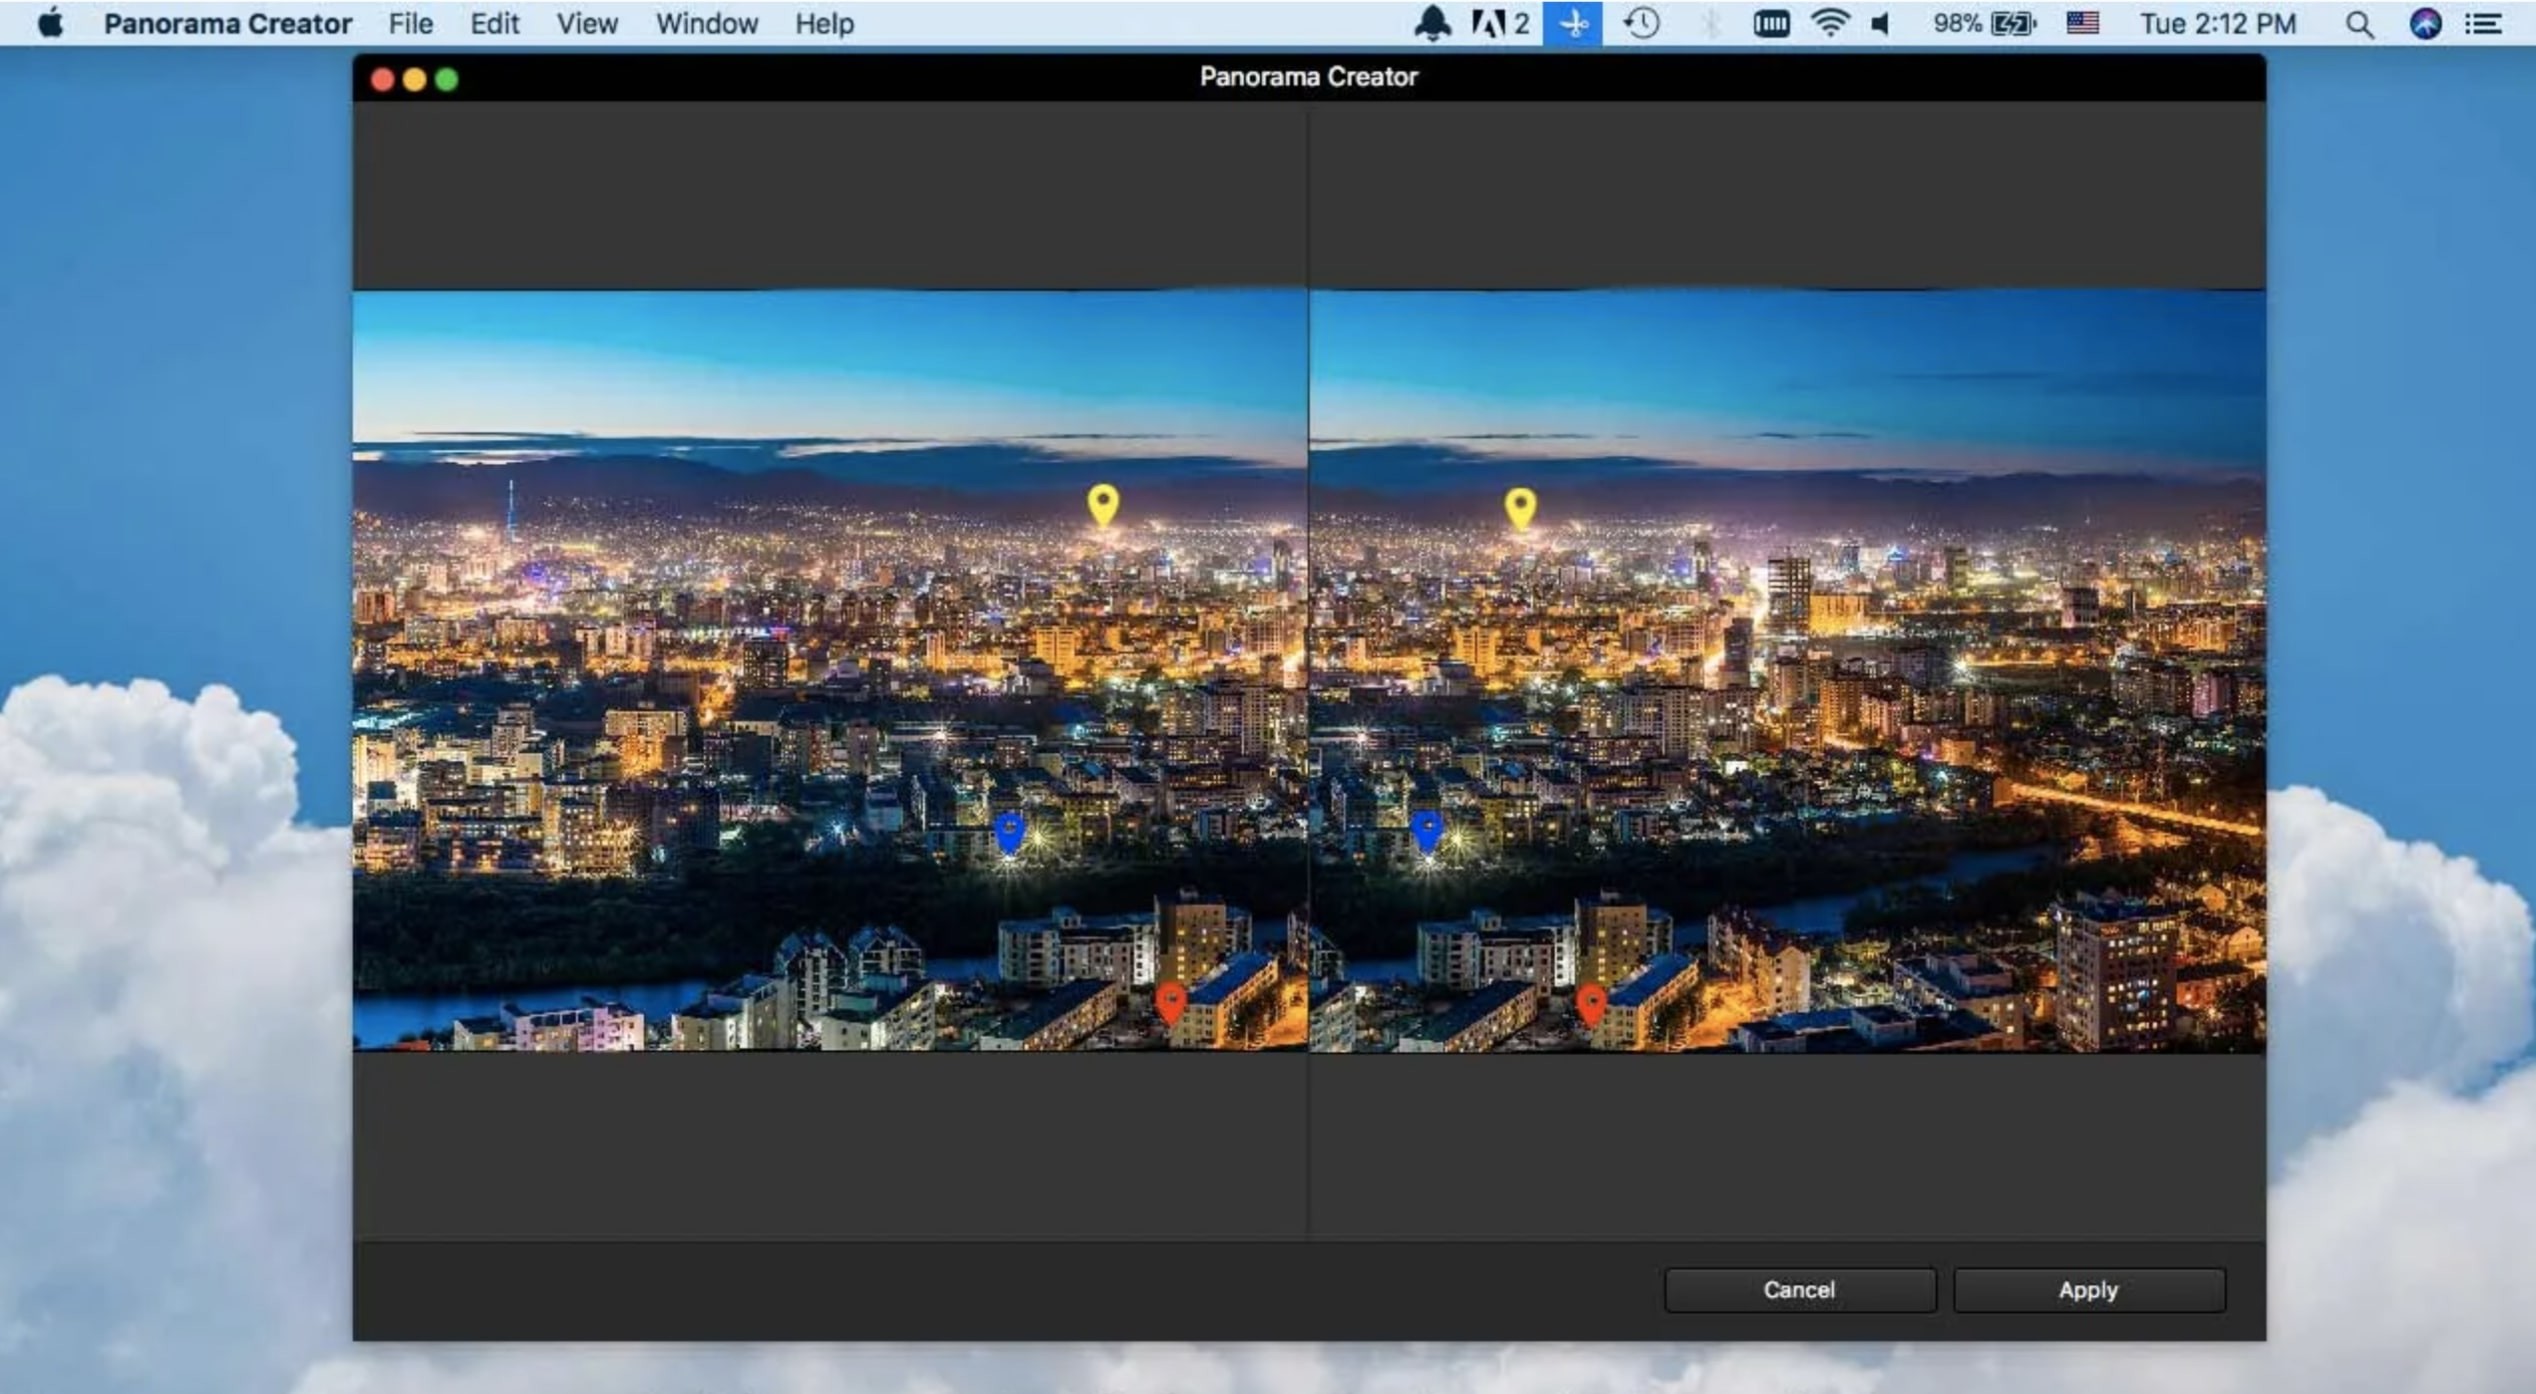Select the blue marker pin in right image
This screenshot has height=1394, width=2536.
1426,830
